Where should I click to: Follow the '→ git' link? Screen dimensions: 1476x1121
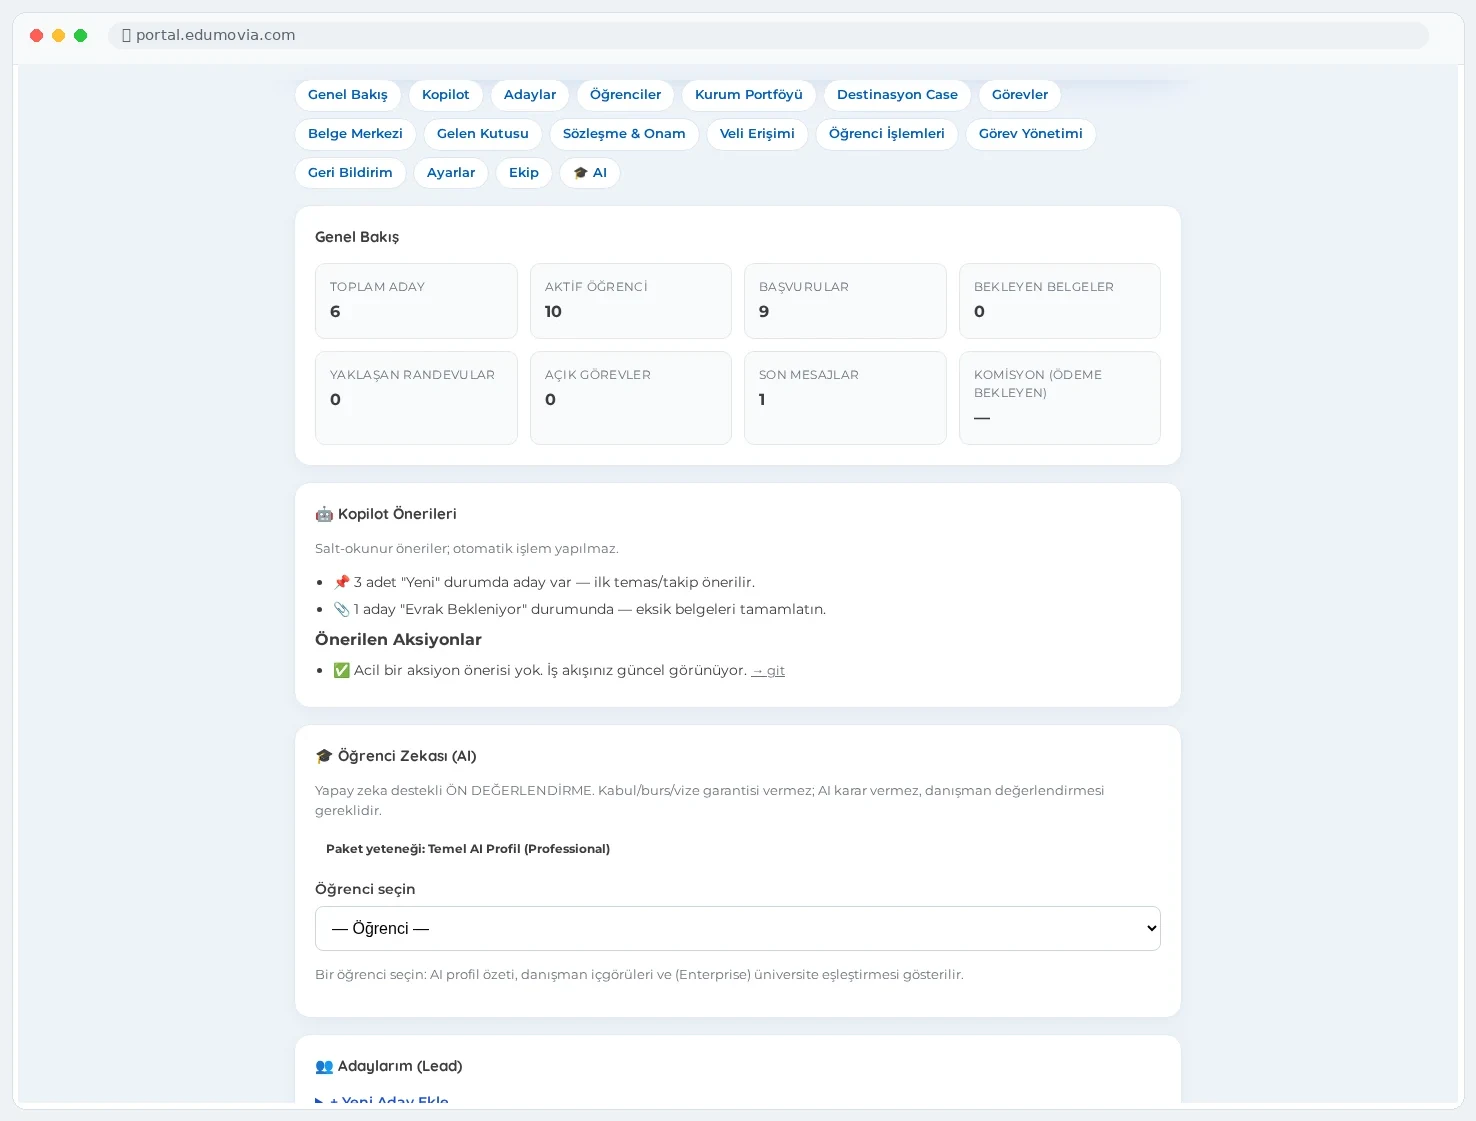click(x=768, y=671)
